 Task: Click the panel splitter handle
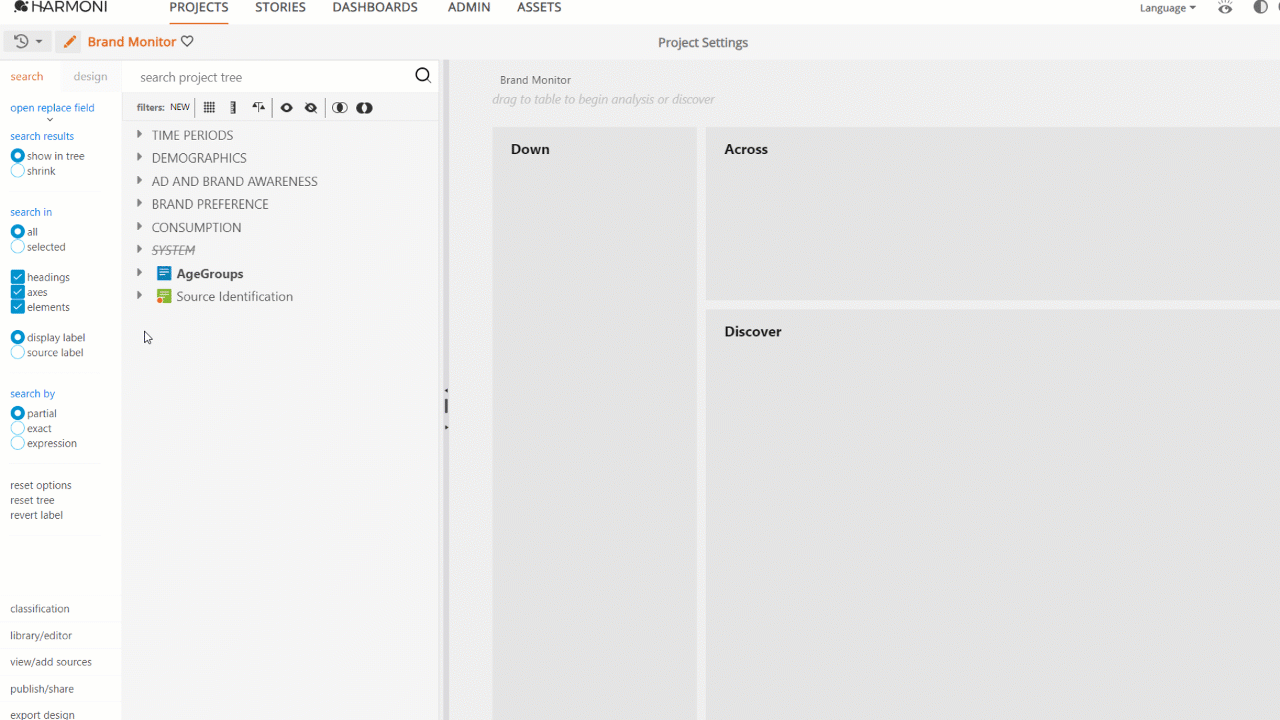446,406
